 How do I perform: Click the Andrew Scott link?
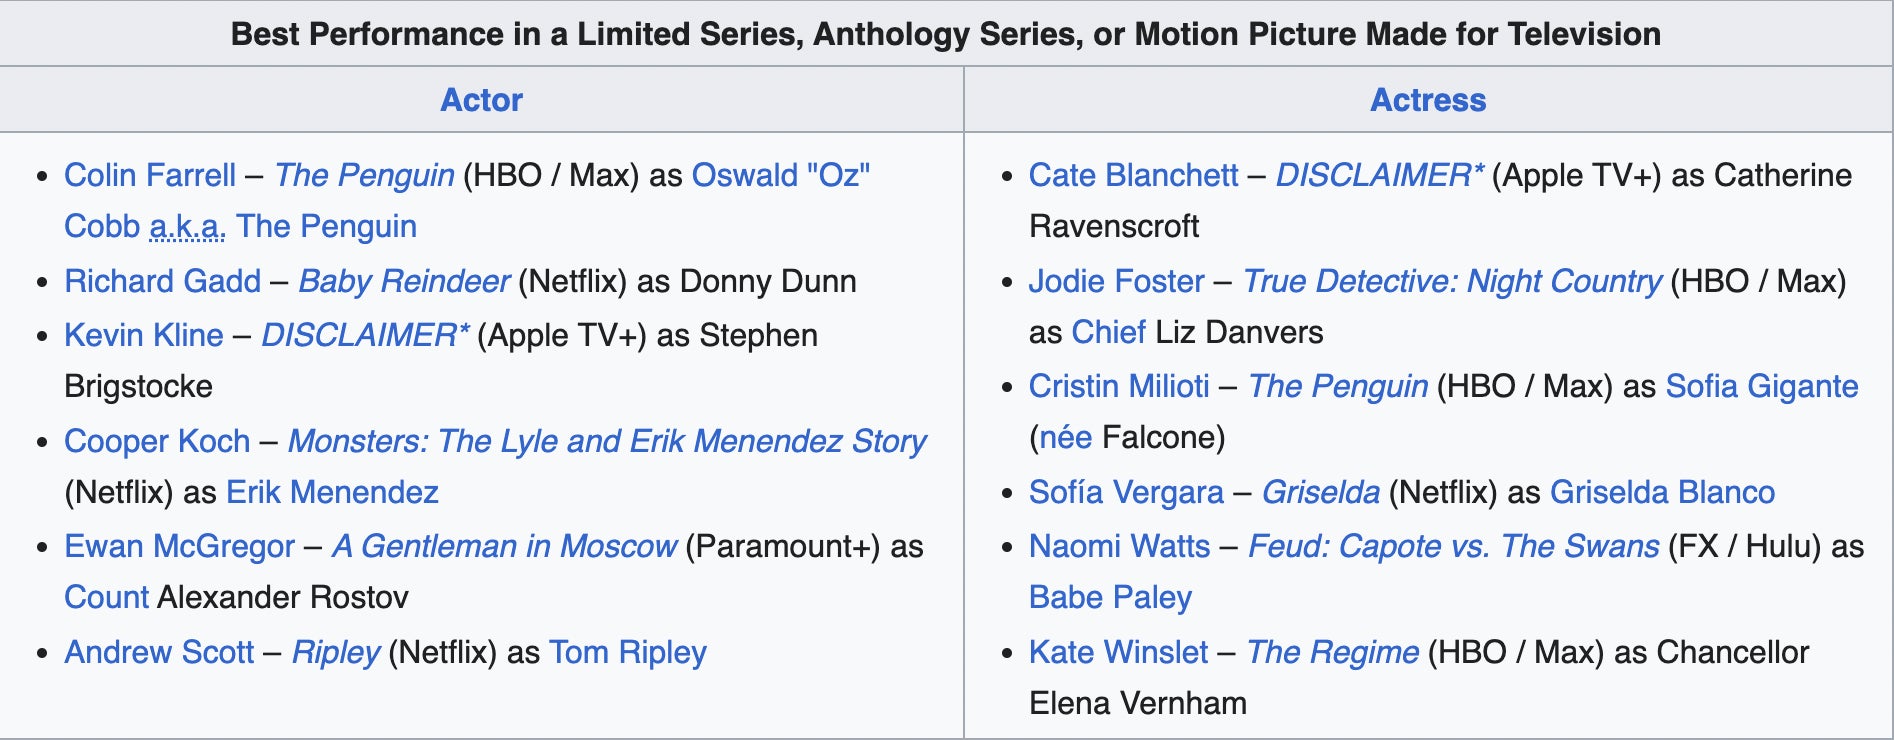[x=159, y=652]
